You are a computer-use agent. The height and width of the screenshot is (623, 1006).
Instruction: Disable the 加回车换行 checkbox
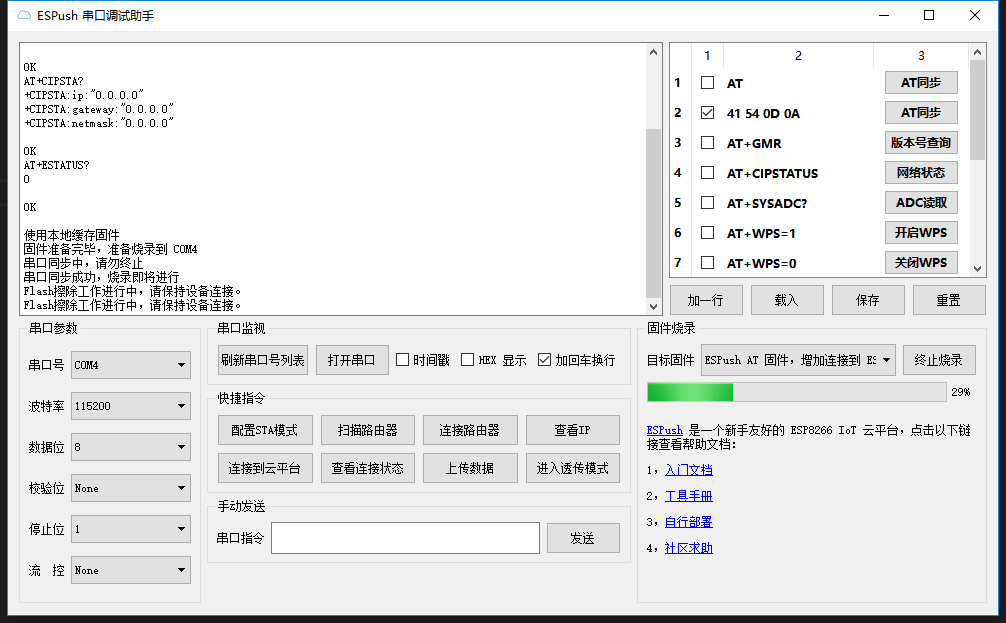545,360
